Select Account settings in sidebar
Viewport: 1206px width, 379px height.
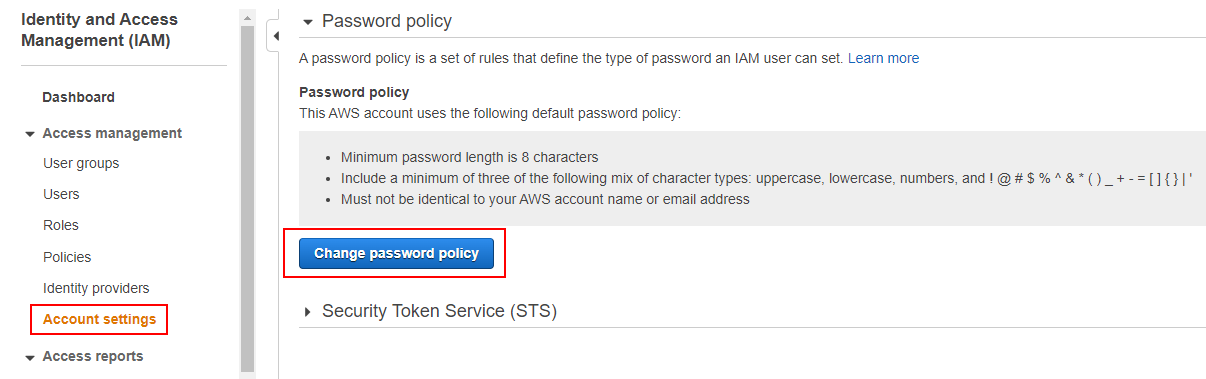tap(99, 319)
